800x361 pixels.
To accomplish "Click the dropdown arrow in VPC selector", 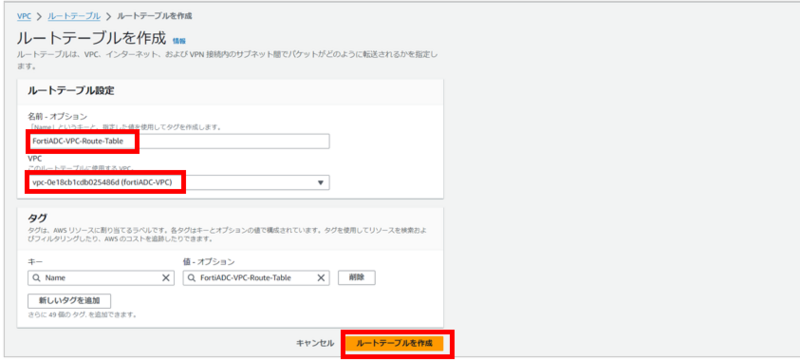I will pos(321,183).
